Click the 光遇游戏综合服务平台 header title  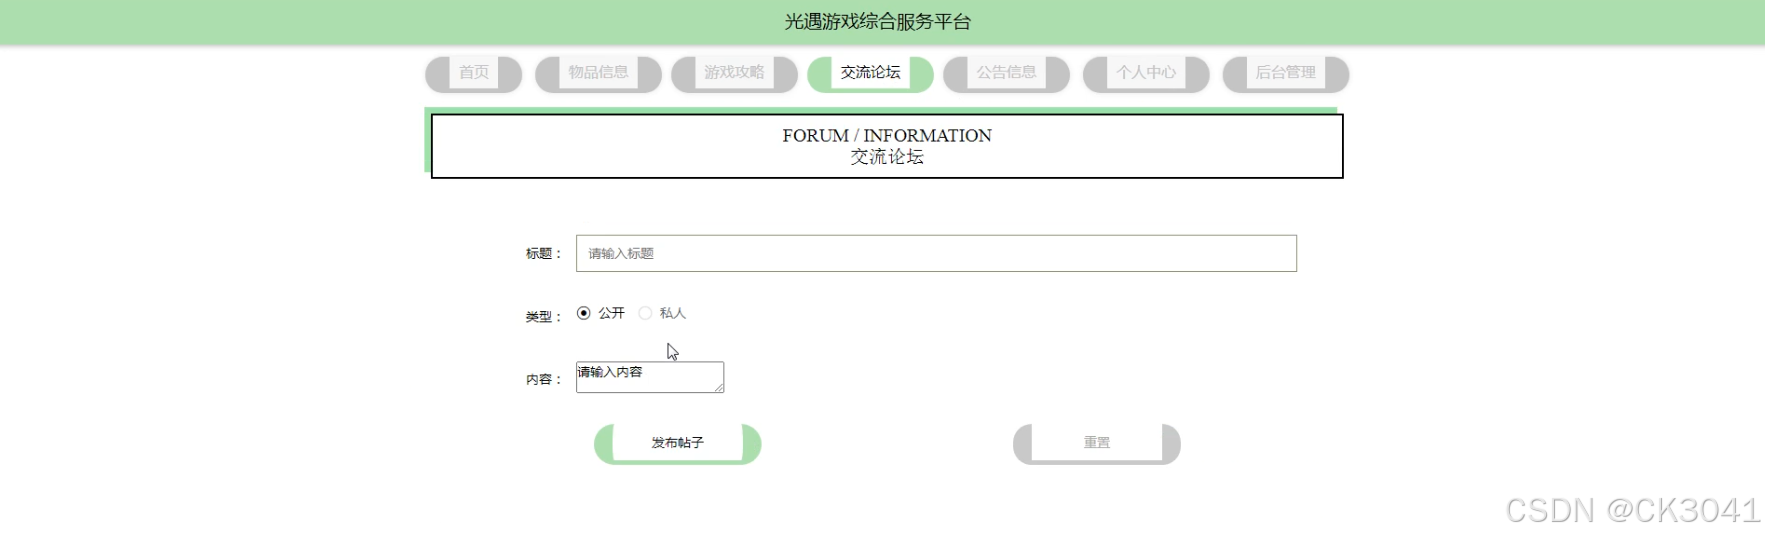pyautogui.click(x=877, y=22)
